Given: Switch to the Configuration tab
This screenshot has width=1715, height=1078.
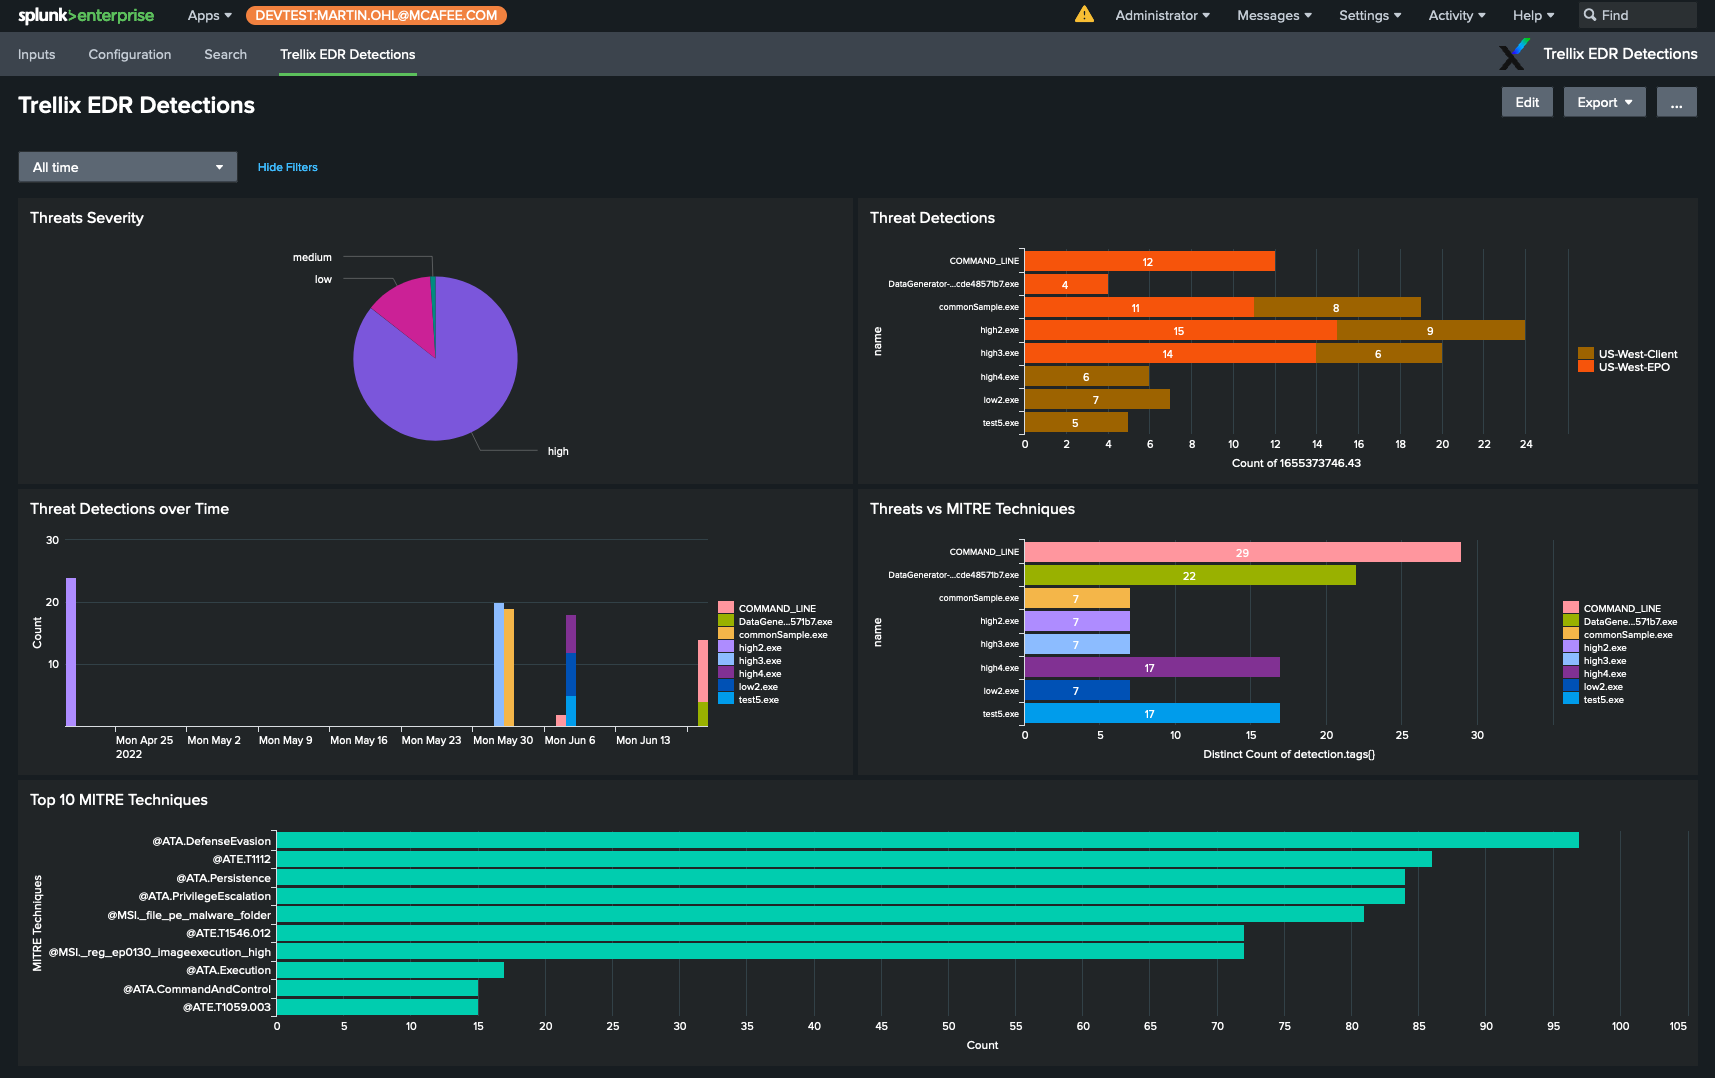Looking at the screenshot, I should pyautogui.click(x=129, y=54).
